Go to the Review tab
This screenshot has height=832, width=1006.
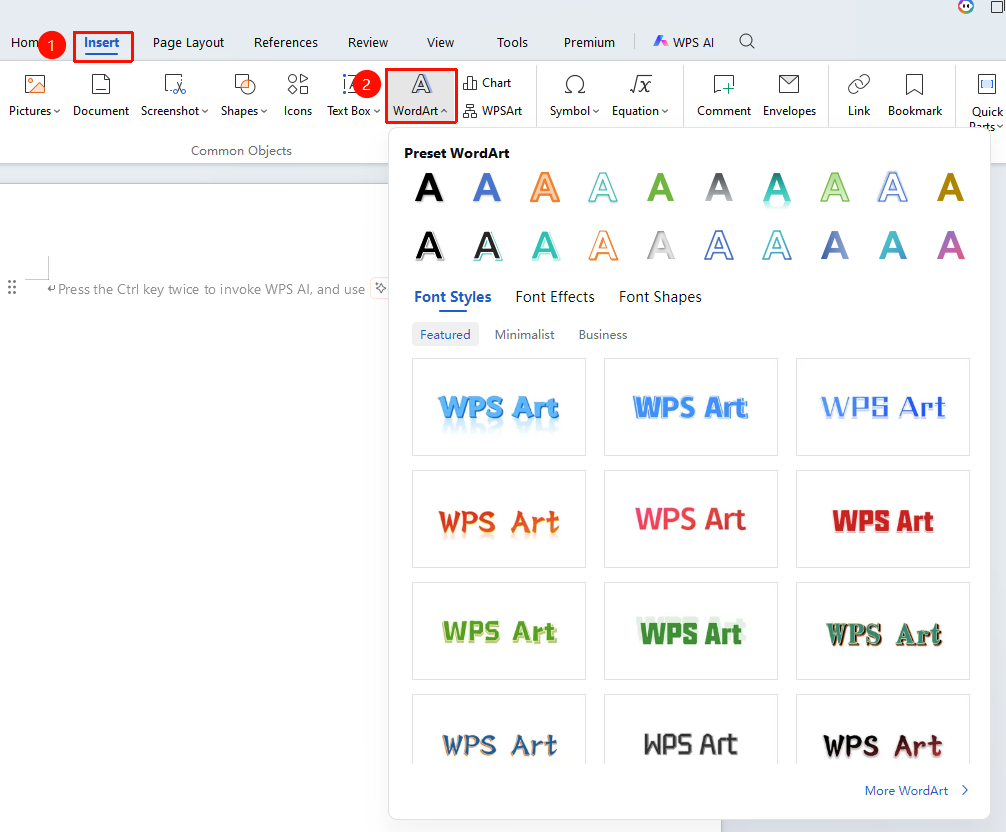368,42
